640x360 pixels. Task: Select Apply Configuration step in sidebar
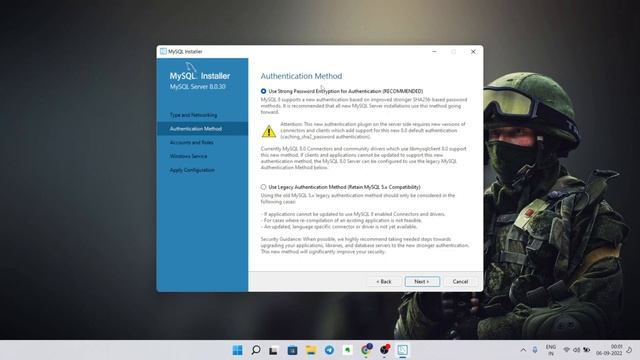point(192,170)
